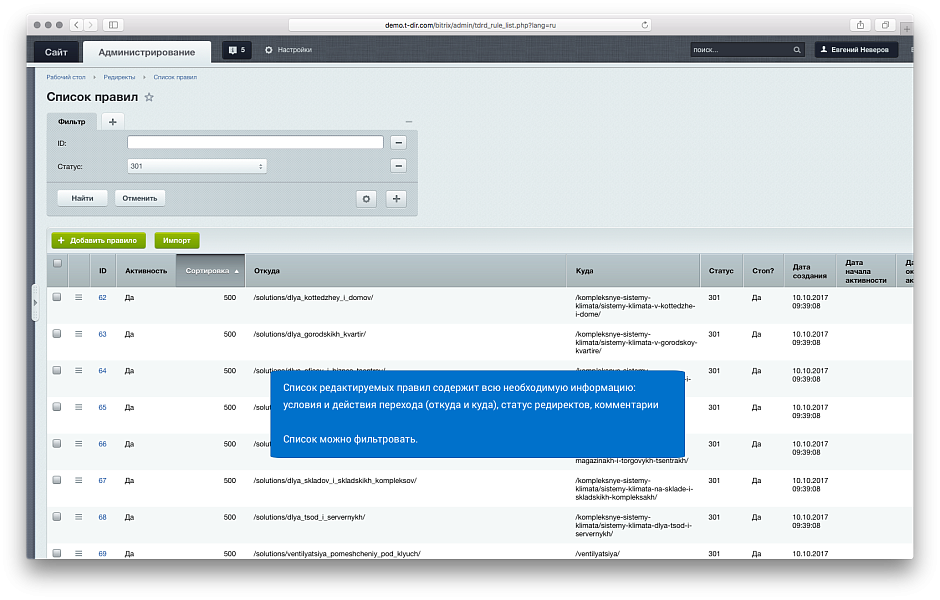Add a new filter tab with plus

click(x=112, y=122)
